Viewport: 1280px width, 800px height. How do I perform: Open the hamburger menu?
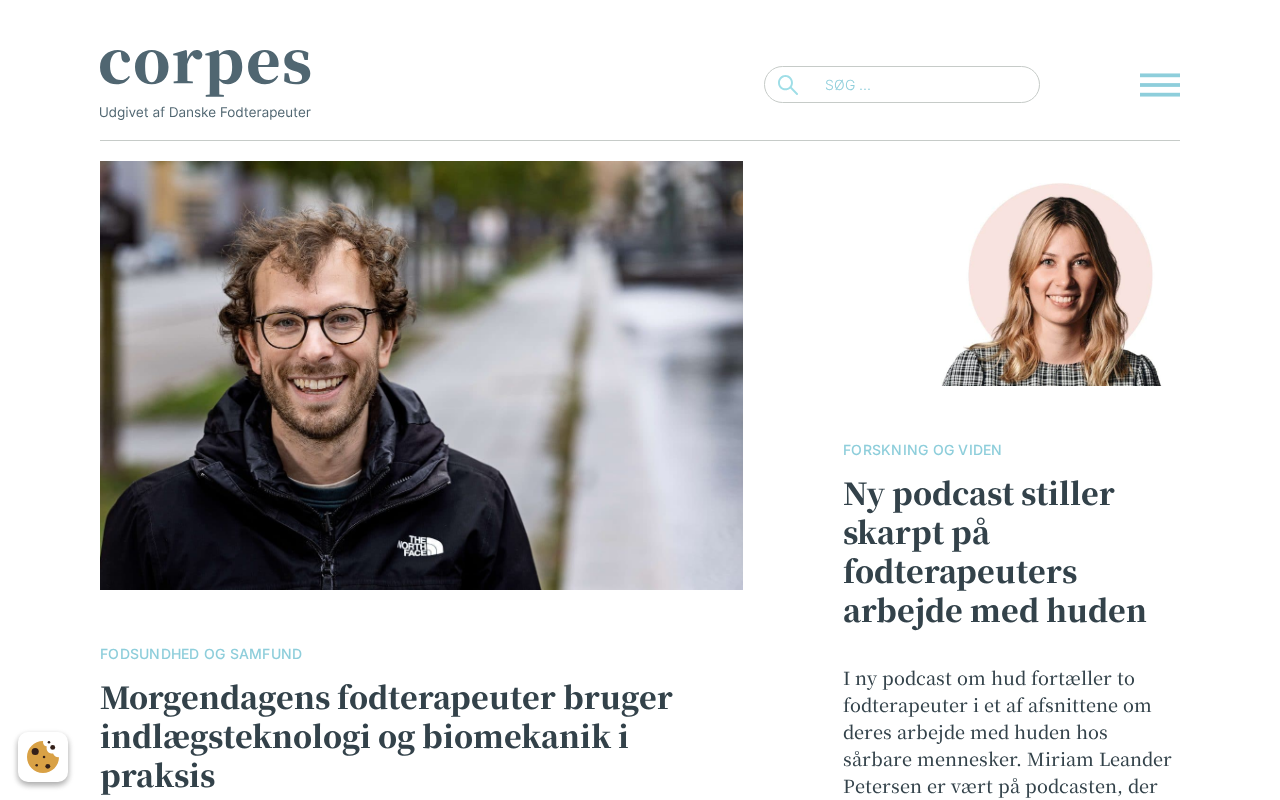[1159, 85]
